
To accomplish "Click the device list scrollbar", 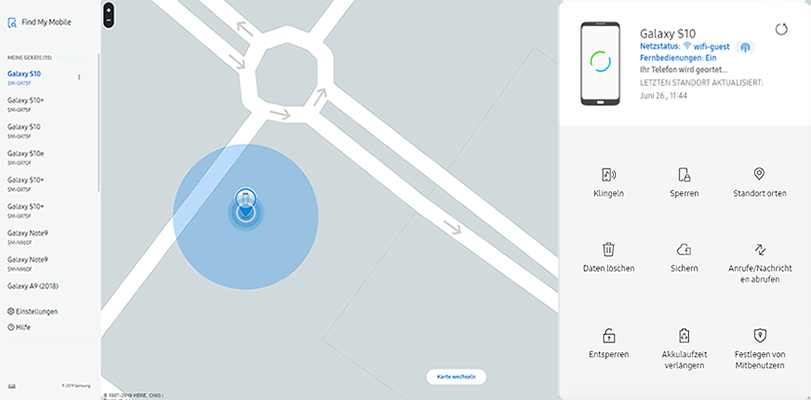I will click(99, 123).
